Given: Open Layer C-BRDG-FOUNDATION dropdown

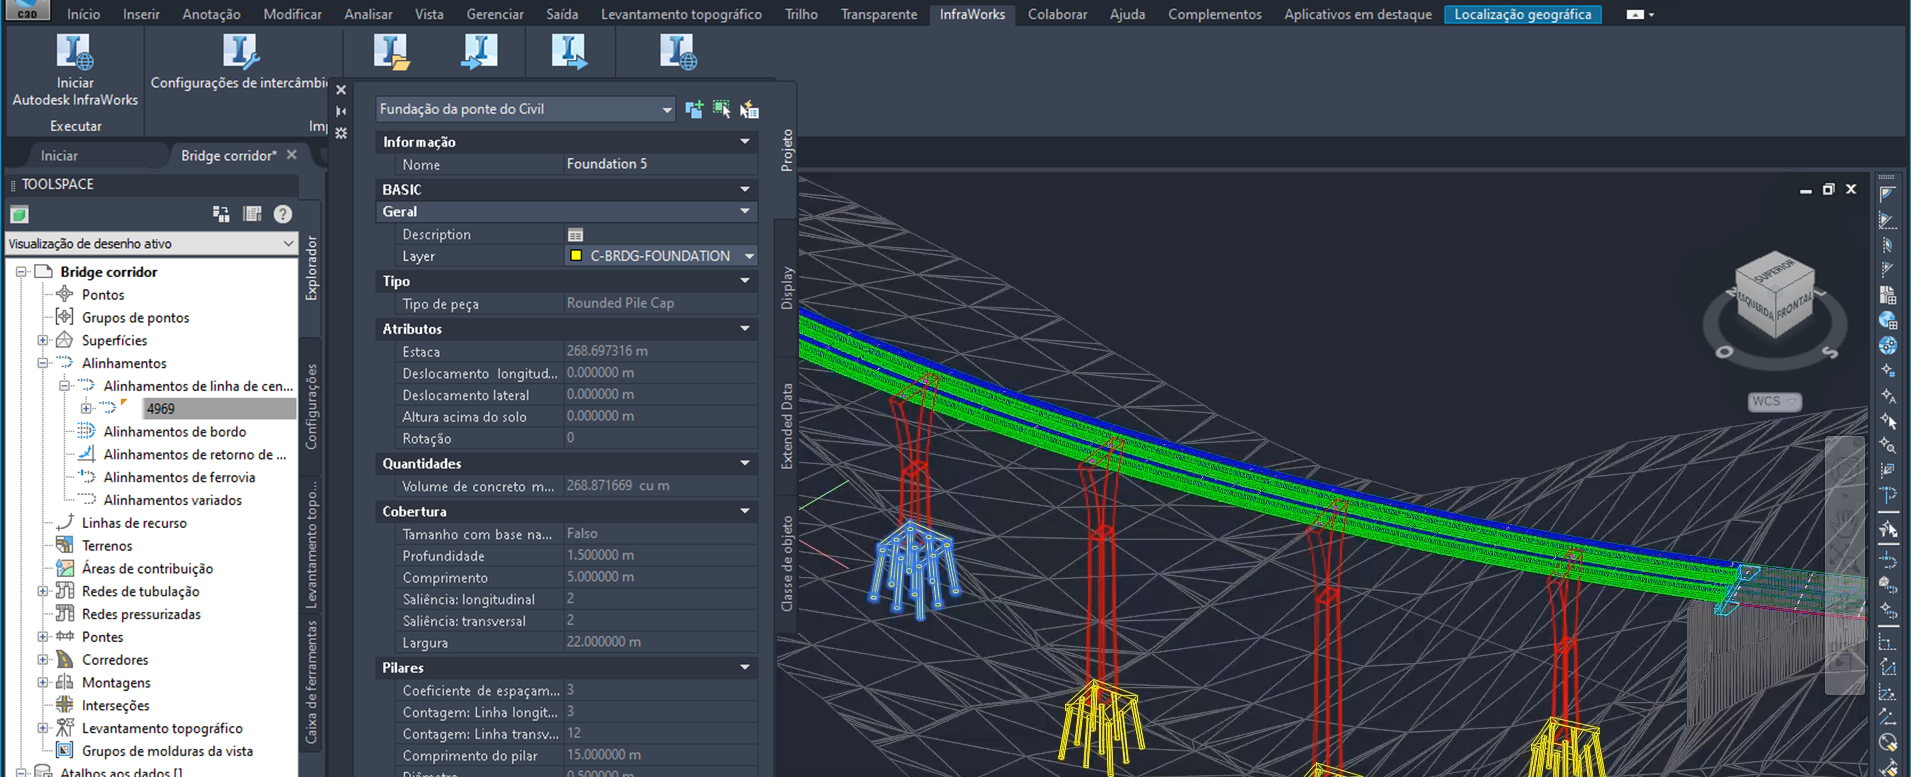Looking at the screenshot, I should click(x=749, y=256).
